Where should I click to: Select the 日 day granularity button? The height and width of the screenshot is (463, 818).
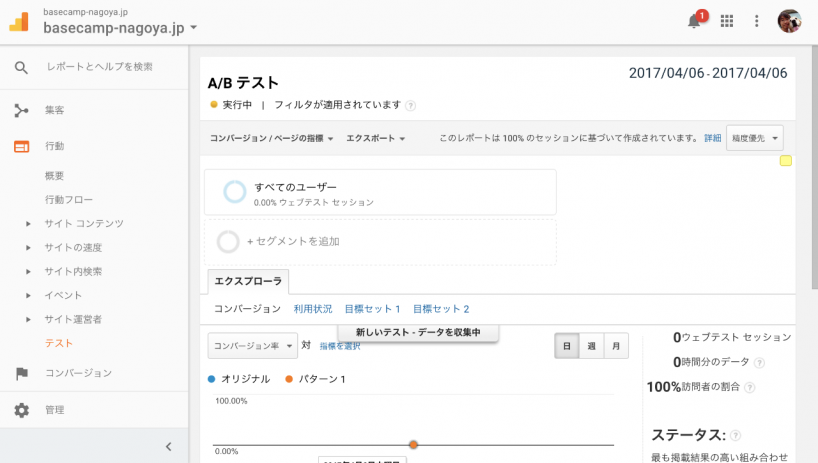[567, 346]
